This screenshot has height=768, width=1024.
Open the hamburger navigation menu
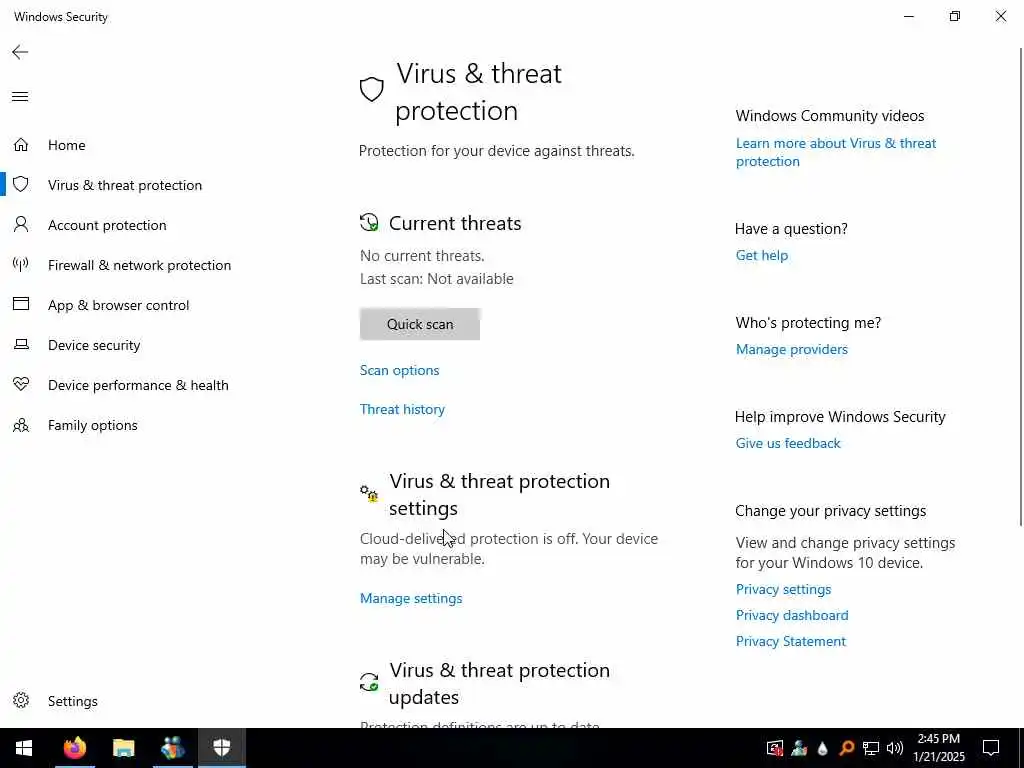pos(20,97)
